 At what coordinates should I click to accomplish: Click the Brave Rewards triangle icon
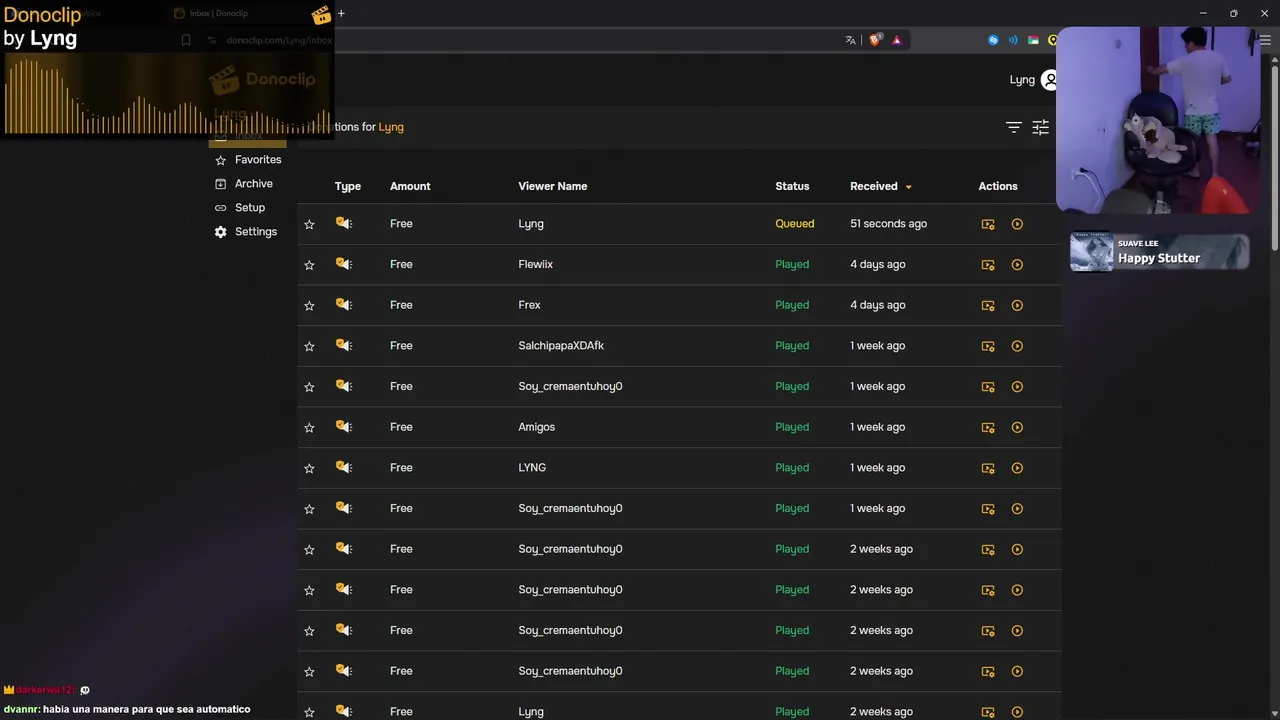pos(897,40)
